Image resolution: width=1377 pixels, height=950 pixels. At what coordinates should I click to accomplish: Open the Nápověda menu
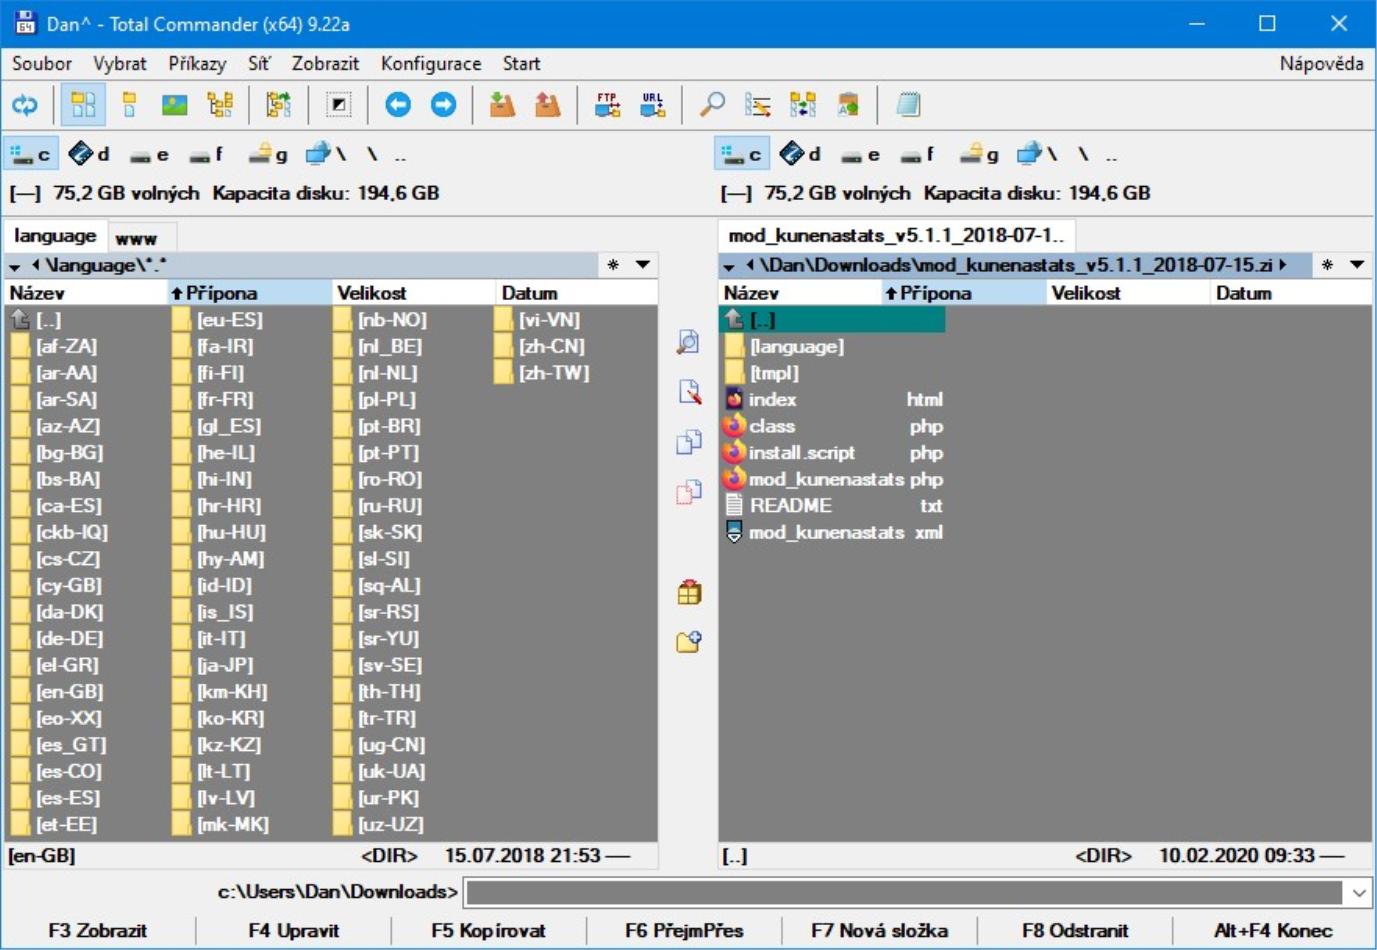pyautogui.click(x=1321, y=63)
